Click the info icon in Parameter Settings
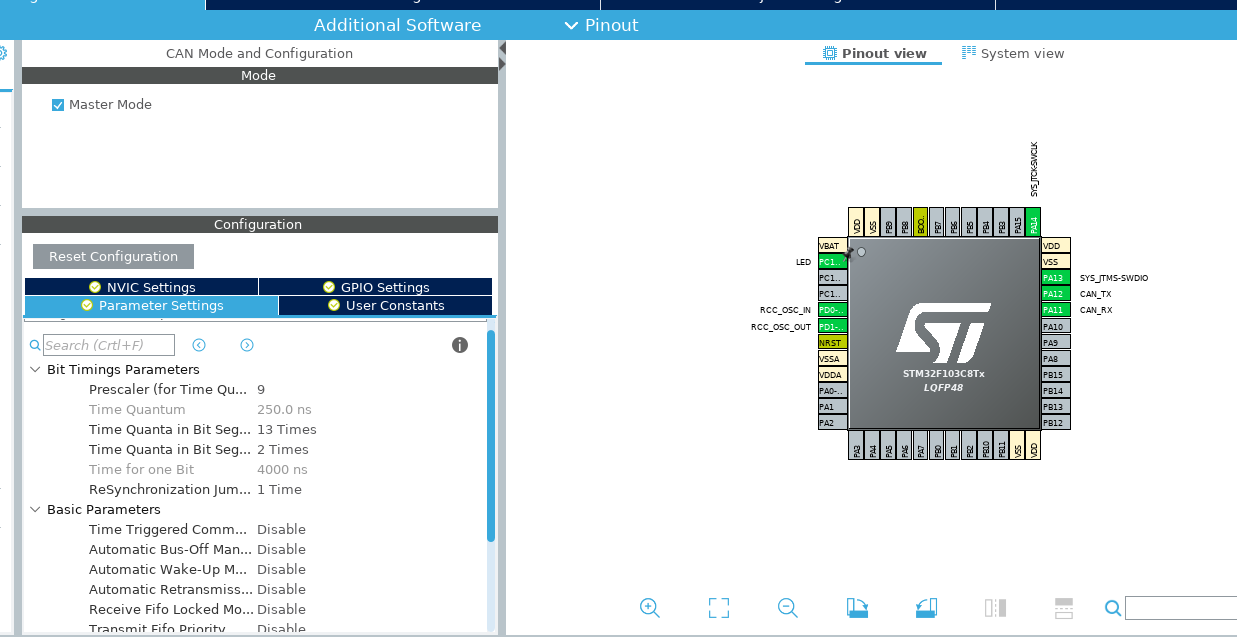This screenshot has height=637, width=1237. 460,345
